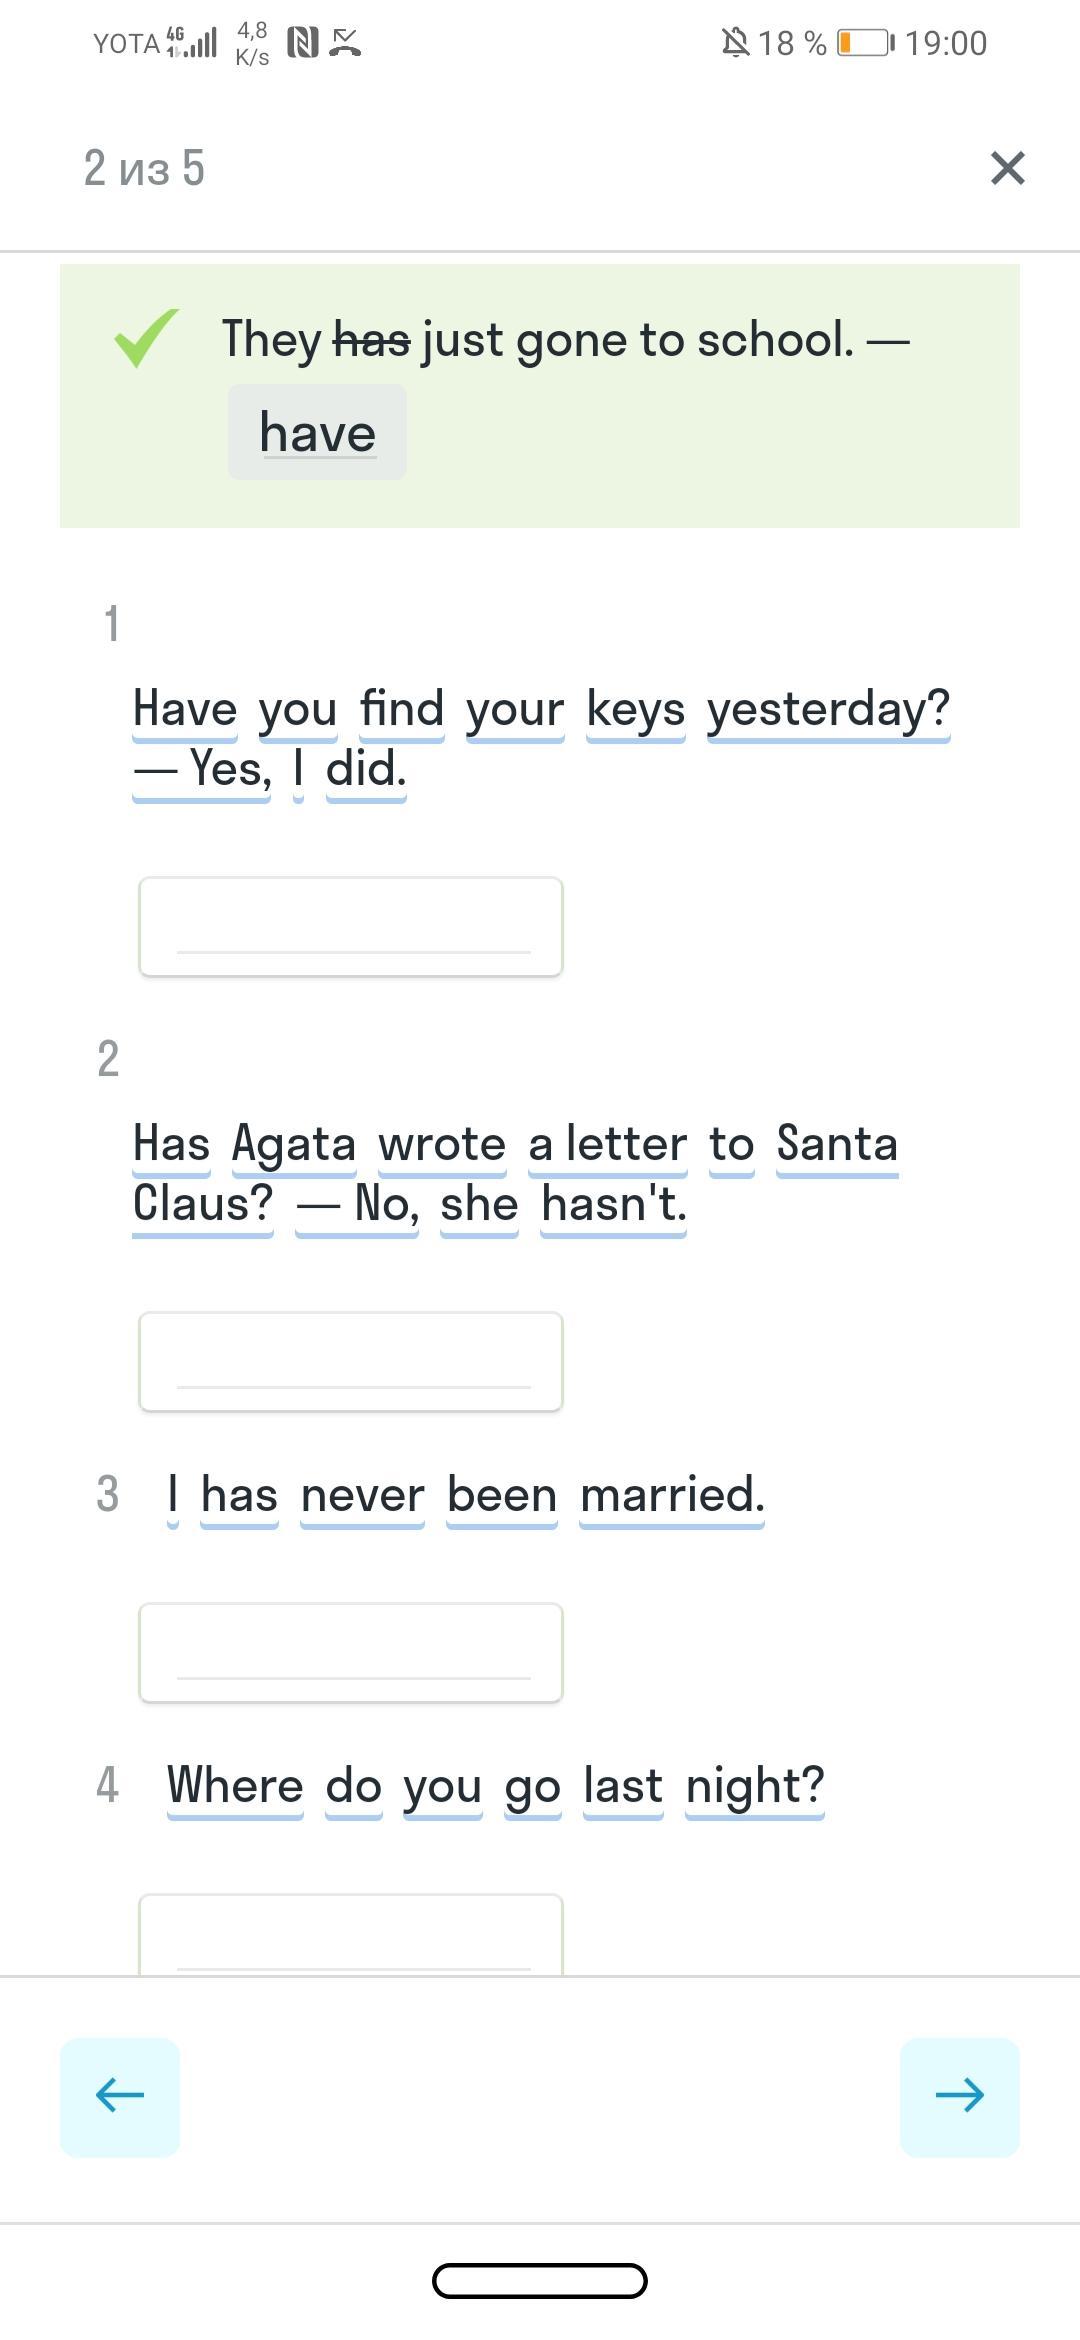Viewport: 1080px width, 2340px height.
Task: Tap the battery icon in the status bar
Action: [865, 43]
